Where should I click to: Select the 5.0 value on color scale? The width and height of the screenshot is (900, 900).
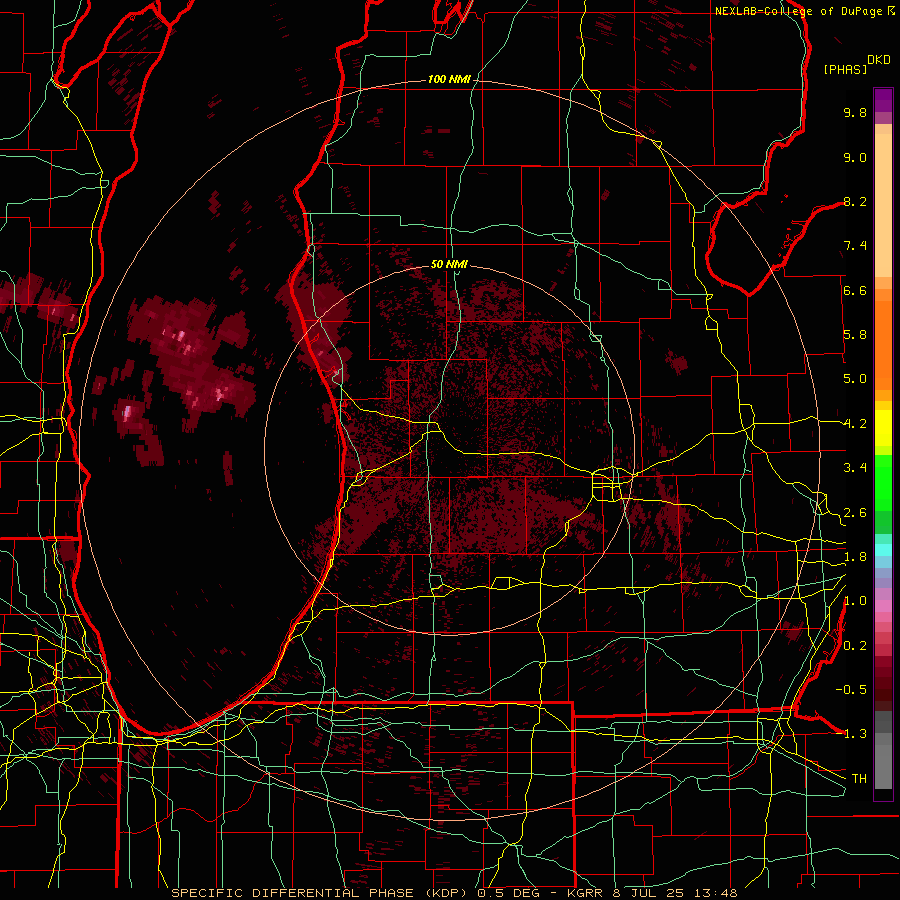click(x=855, y=379)
